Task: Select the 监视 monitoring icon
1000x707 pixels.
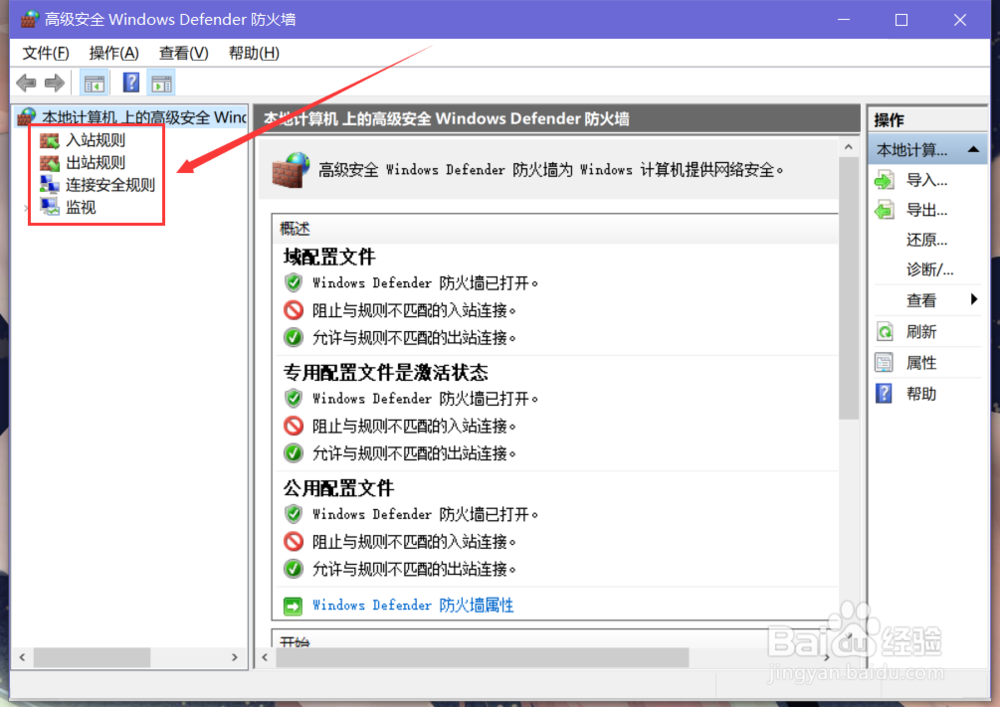Action: pyautogui.click(x=49, y=207)
